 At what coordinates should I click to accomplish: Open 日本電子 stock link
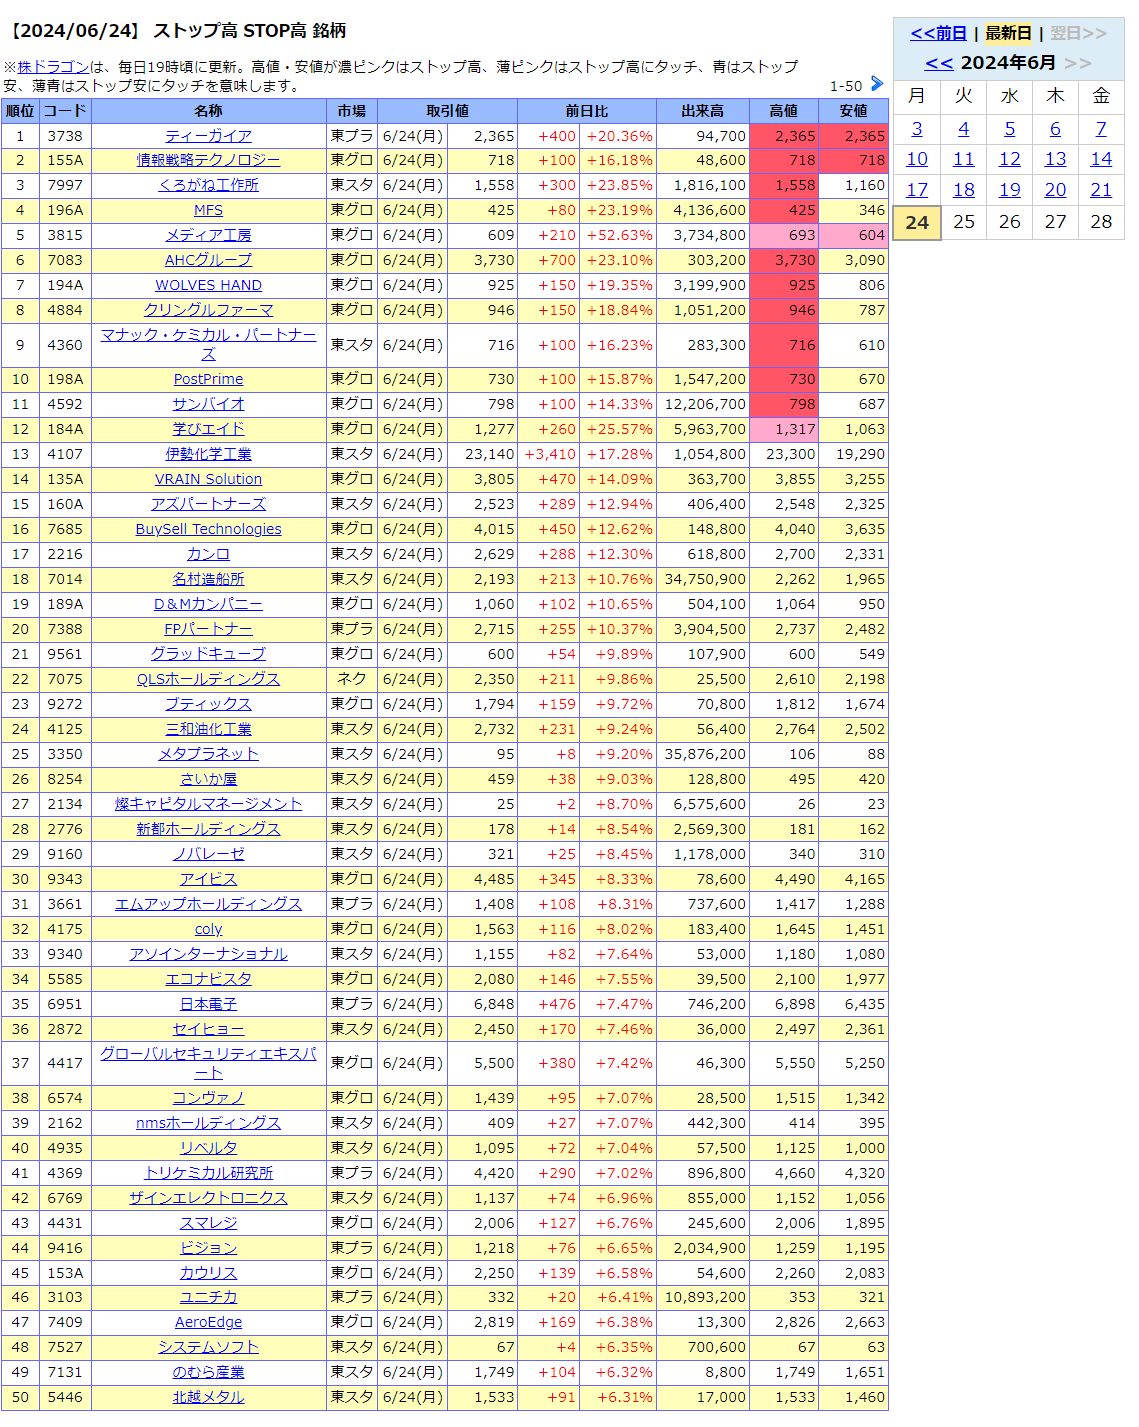pyautogui.click(x=208, y=1004)
